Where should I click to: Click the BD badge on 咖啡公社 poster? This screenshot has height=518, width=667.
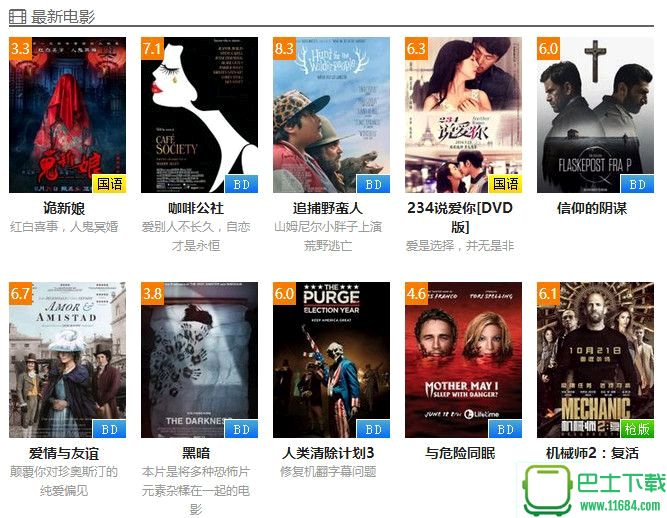(x=241, y=184)
